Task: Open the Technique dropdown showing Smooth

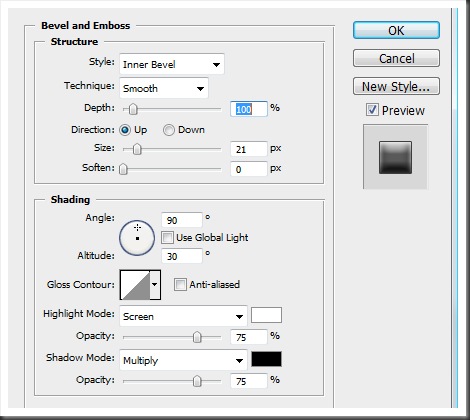Action: pyautogui.click(x=164, y=88)
